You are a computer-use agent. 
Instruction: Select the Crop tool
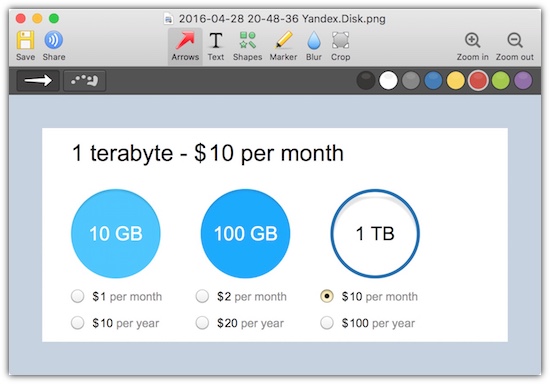[340, 46]
